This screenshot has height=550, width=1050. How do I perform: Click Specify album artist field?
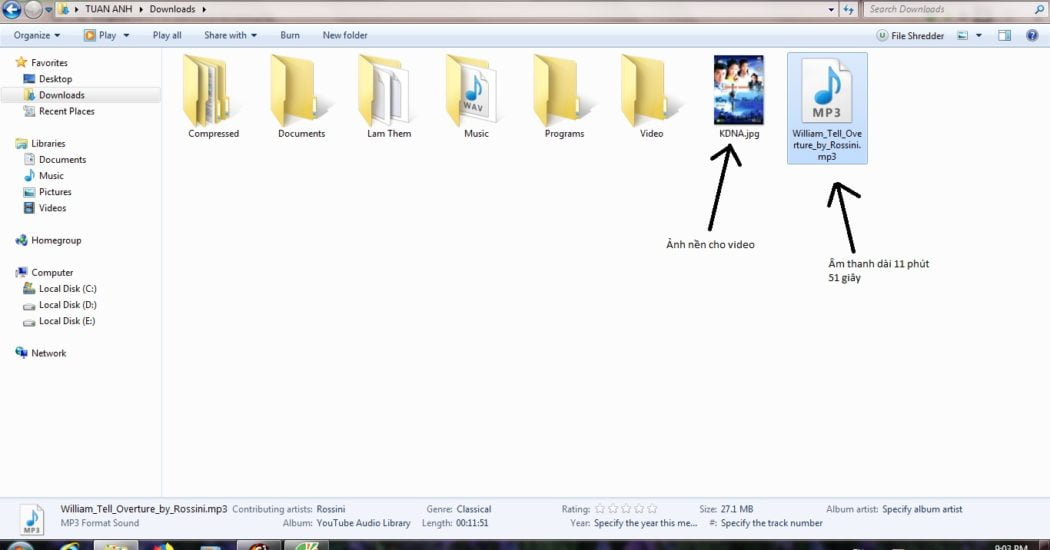point(922,509)
